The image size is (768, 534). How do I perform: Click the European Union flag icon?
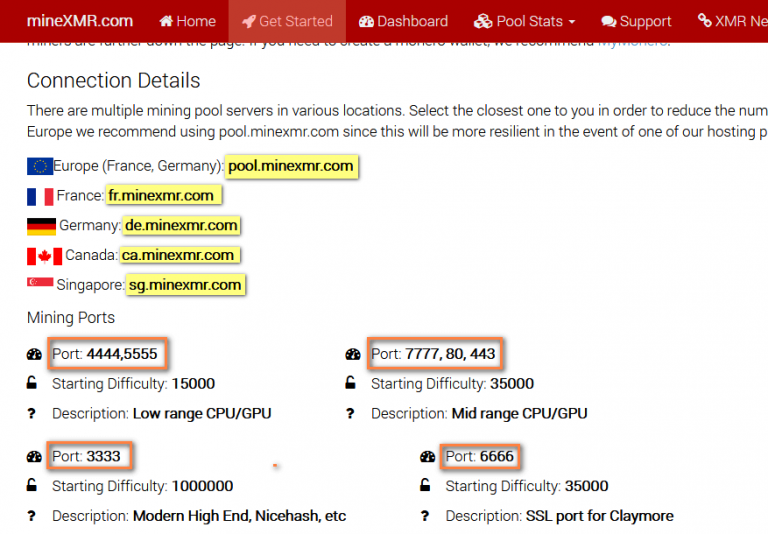click(40, 166)
